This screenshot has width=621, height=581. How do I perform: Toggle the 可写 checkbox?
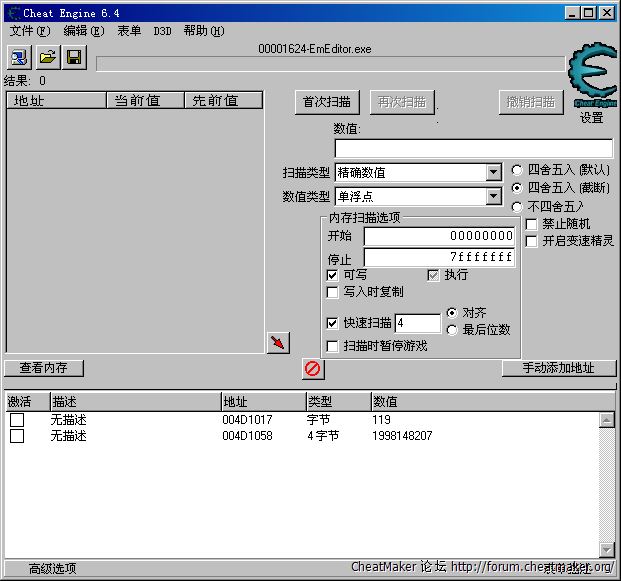[333, 275]
